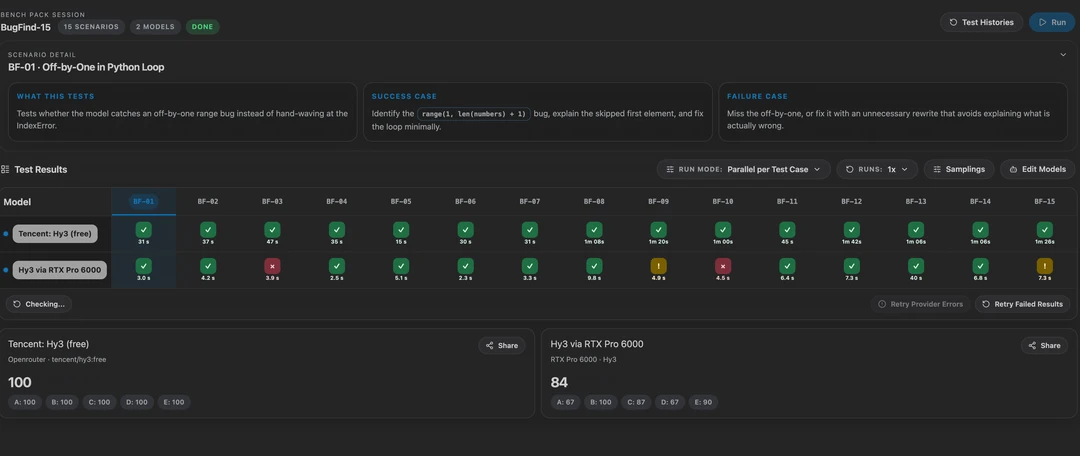Open Tencent Hy3 BF-05 pass result, 15 s
This screenshot has height=456, width=1080.
[x=401, y=230]
